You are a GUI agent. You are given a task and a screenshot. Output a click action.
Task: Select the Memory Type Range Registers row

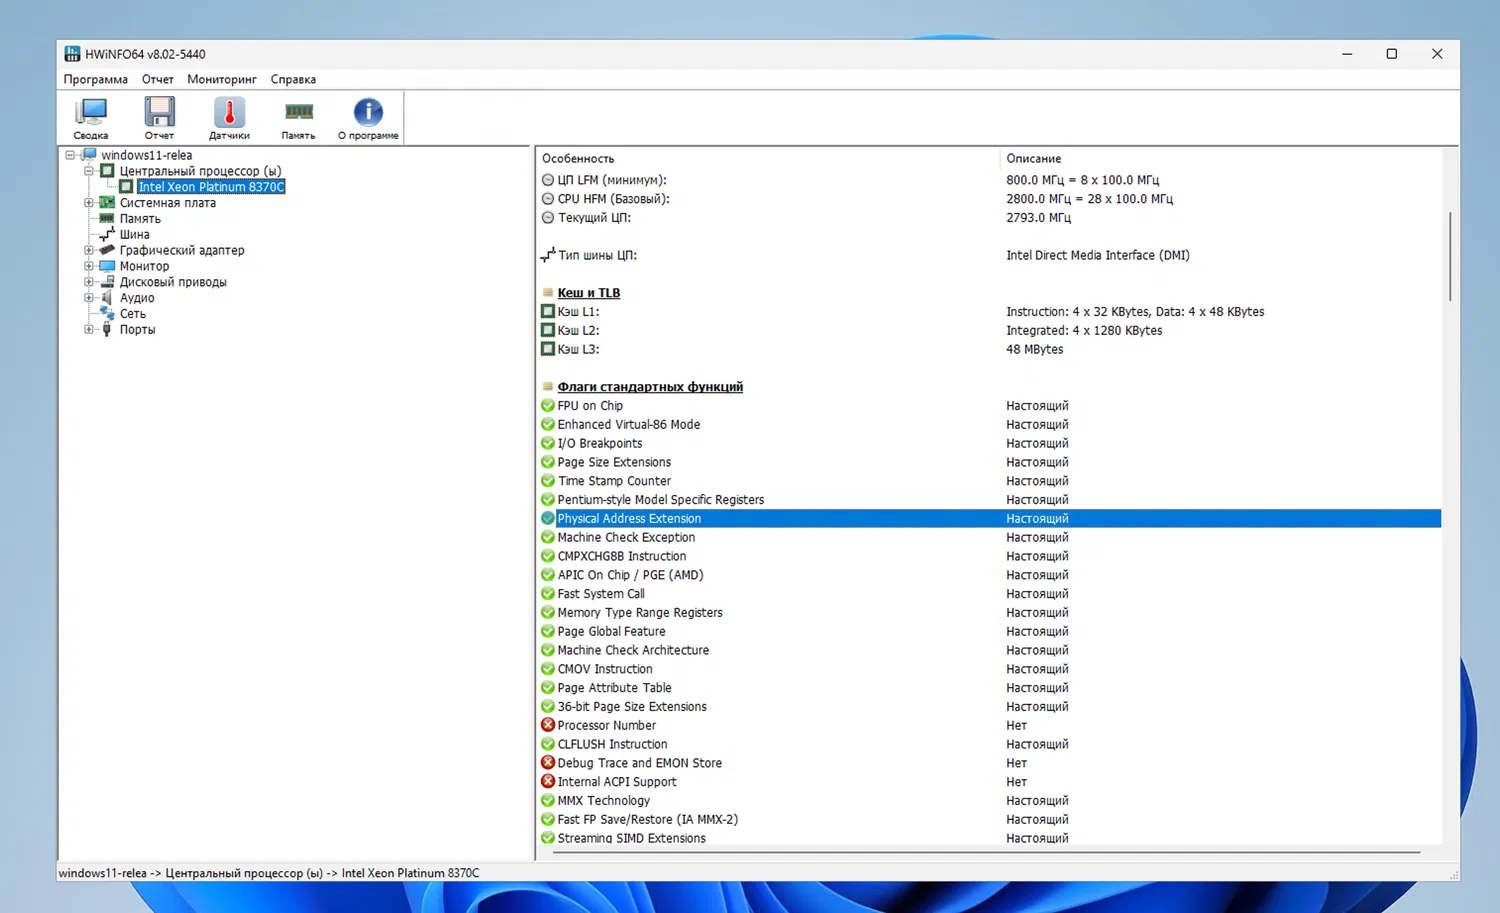click(990, 613)
